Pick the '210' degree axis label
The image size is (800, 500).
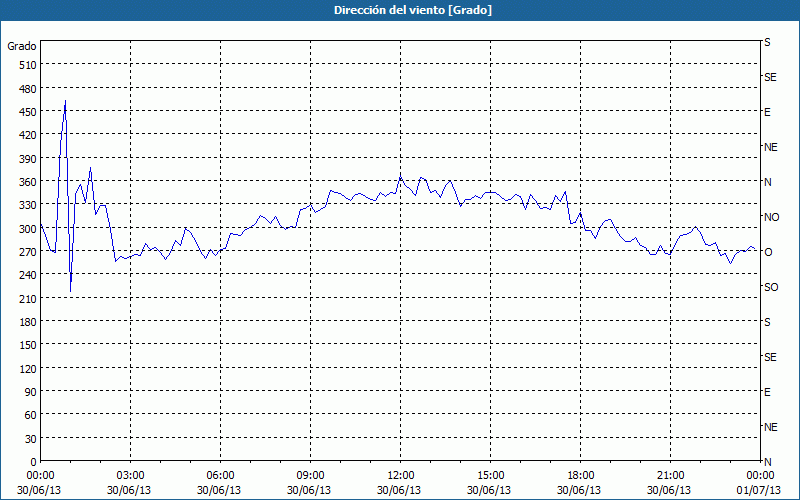(29, 298)
